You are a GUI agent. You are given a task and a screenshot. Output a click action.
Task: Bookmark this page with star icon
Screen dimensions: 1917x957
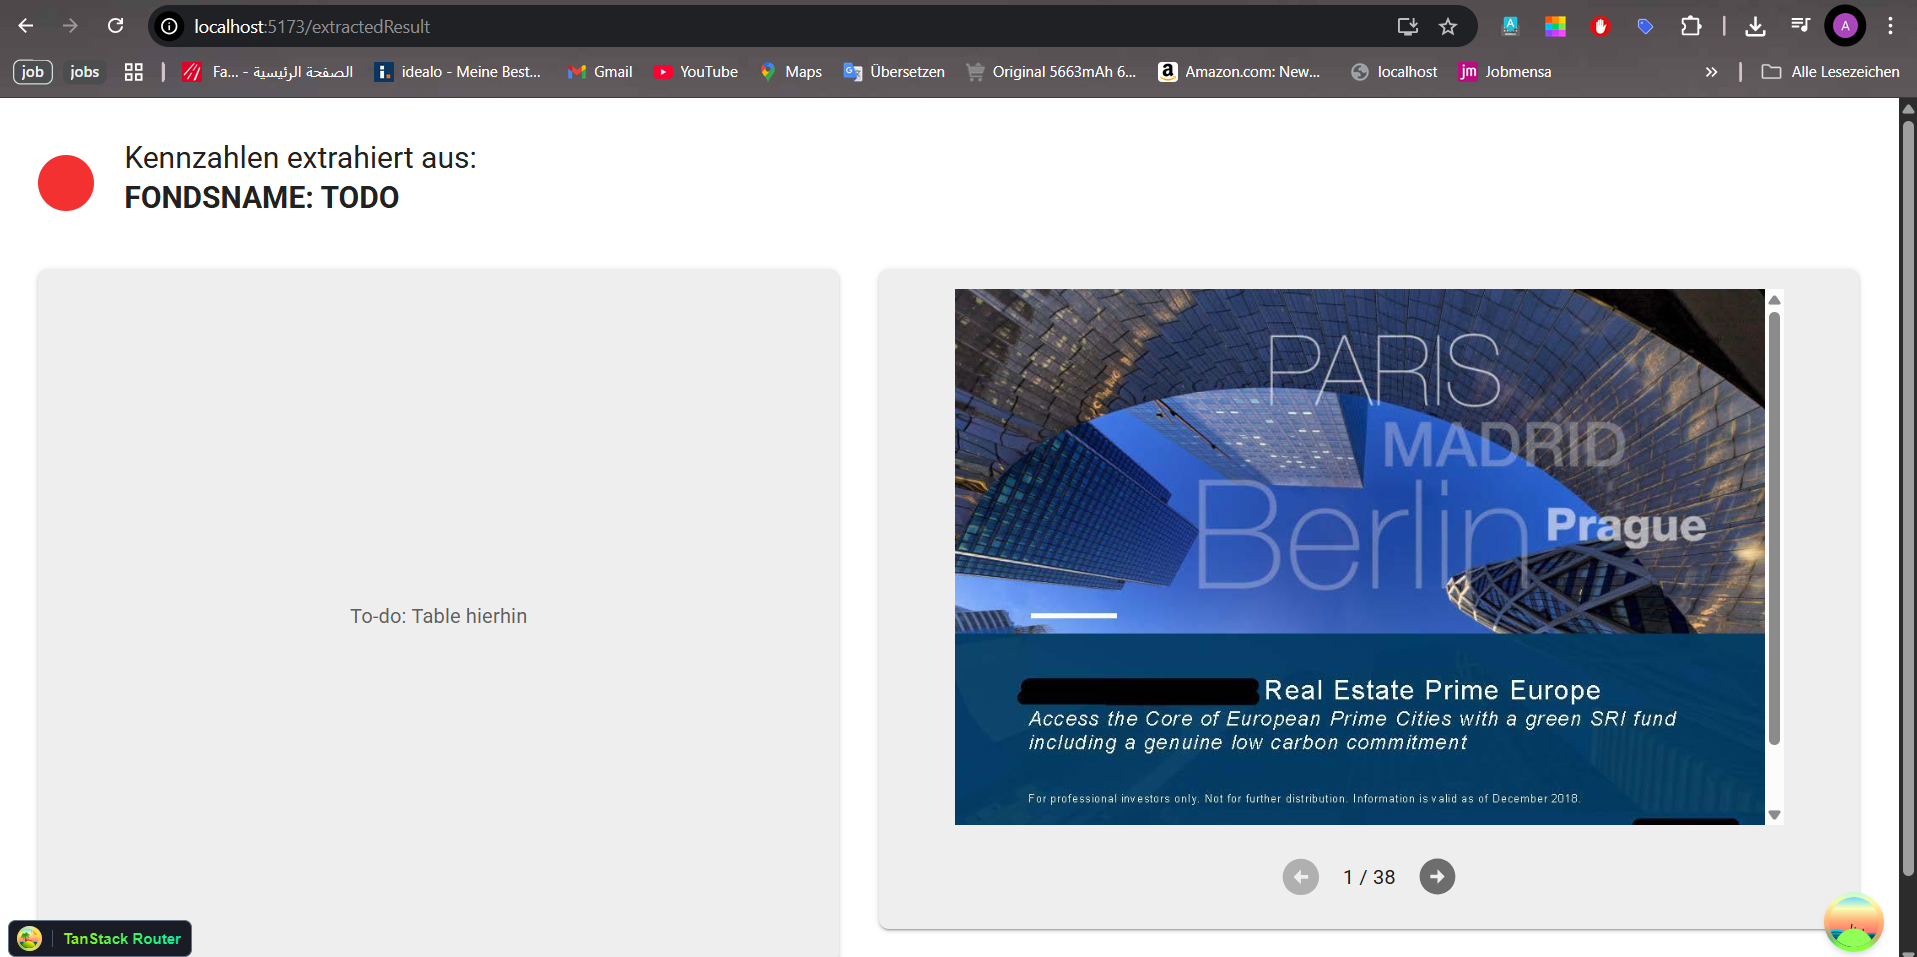(x=1447, y=26)
